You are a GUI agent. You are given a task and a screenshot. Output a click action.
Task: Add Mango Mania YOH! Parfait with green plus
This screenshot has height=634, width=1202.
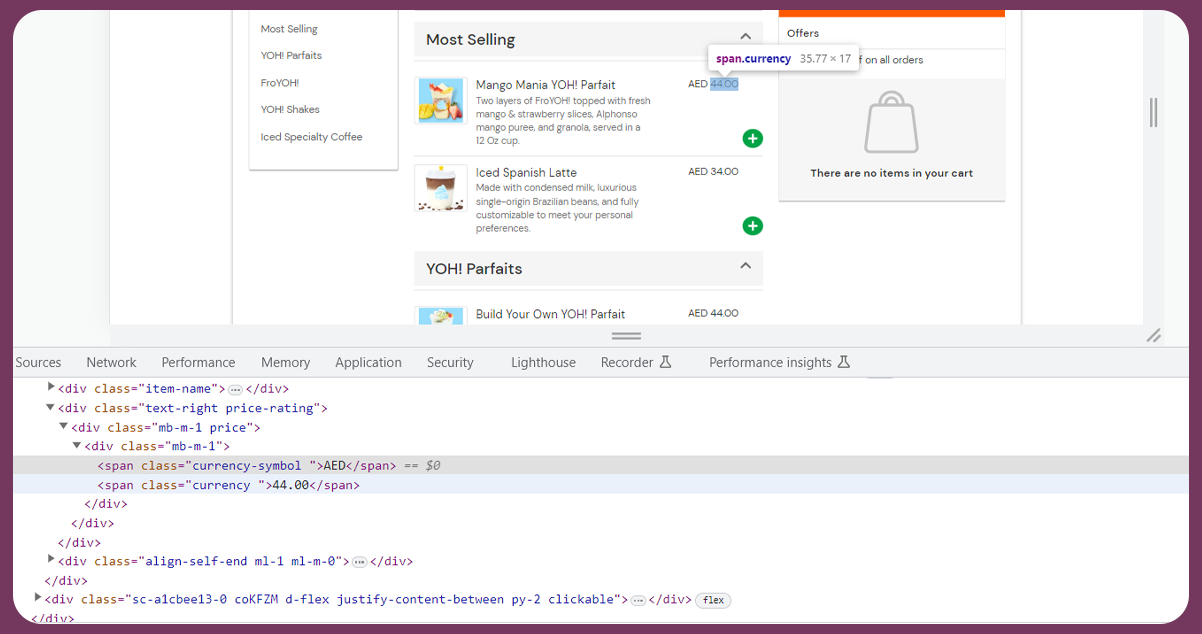click(x=752, y=138)
